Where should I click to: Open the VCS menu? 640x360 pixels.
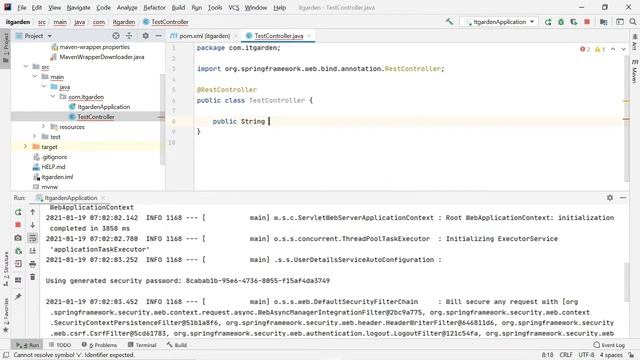pos(233,7)
